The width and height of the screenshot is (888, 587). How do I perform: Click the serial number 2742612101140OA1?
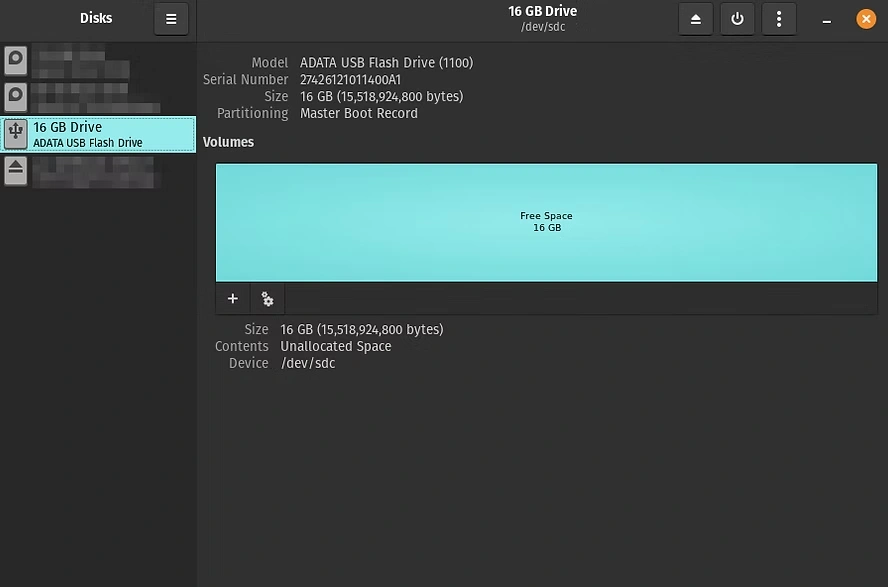click(x=350, y=80)
